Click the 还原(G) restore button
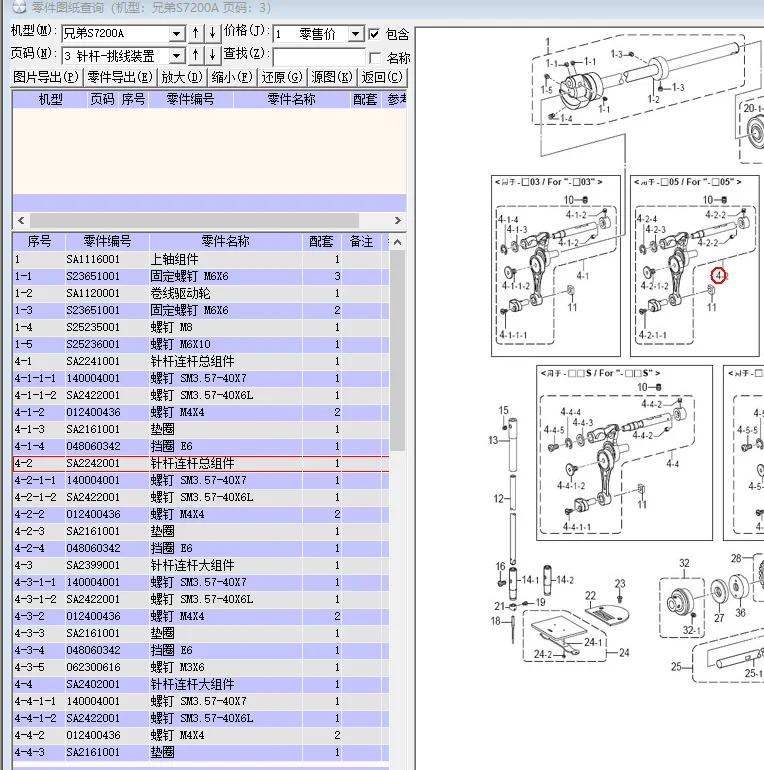 point(282,77)
